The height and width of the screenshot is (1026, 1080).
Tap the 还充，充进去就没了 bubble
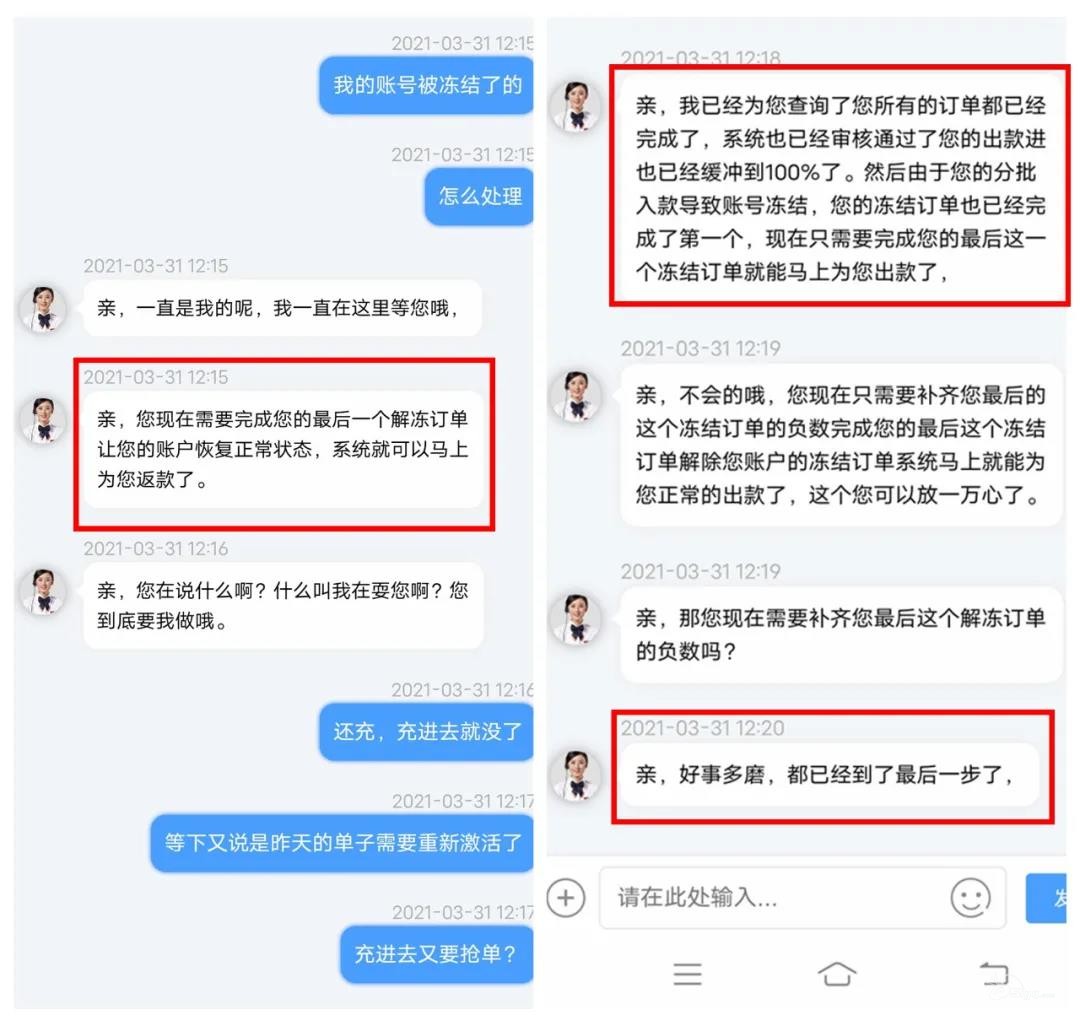click(426, 731)
